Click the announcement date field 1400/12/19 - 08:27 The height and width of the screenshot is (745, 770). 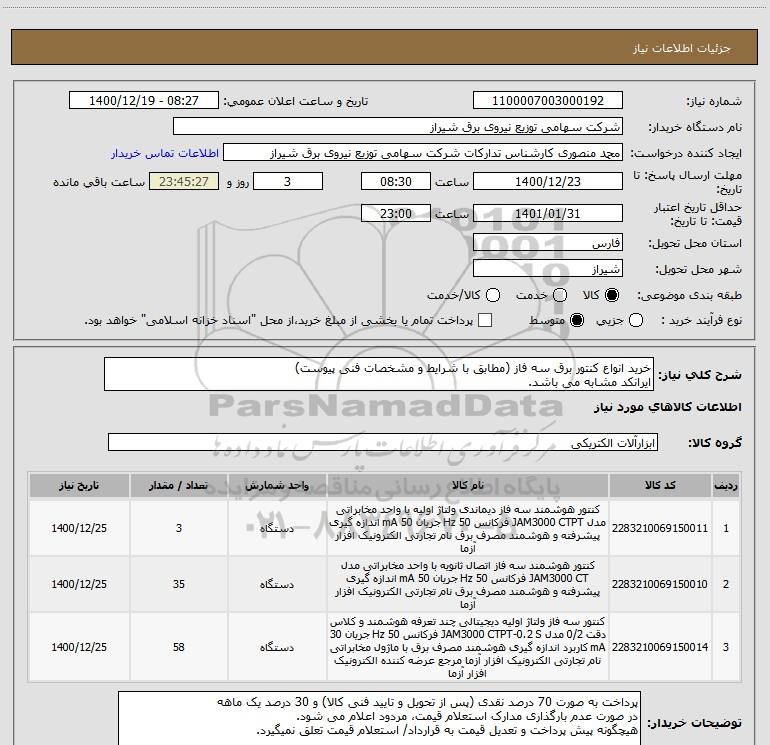(x=144, y=101)
